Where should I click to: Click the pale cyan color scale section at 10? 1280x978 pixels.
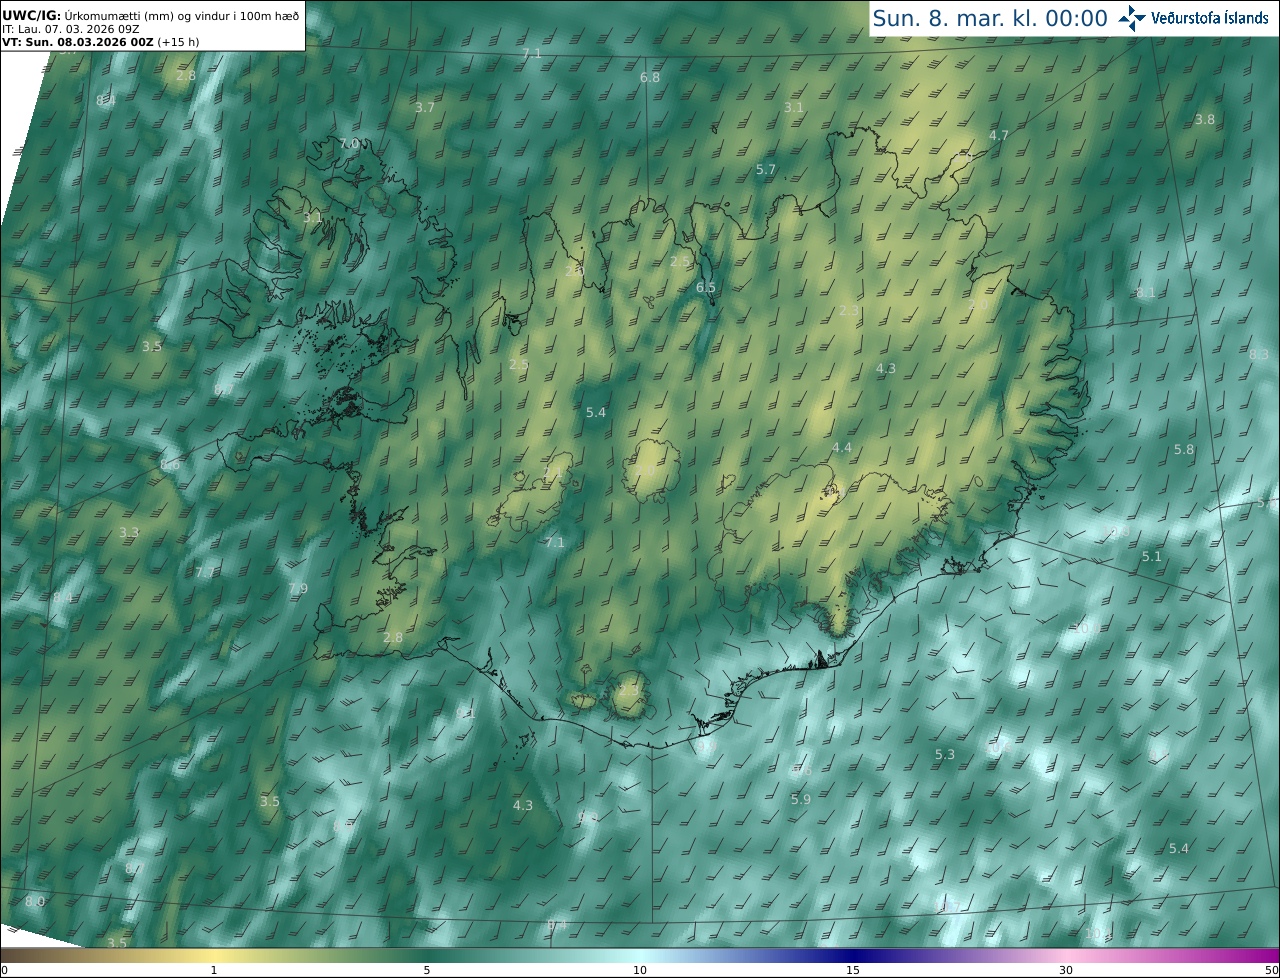tap(640, 956)
